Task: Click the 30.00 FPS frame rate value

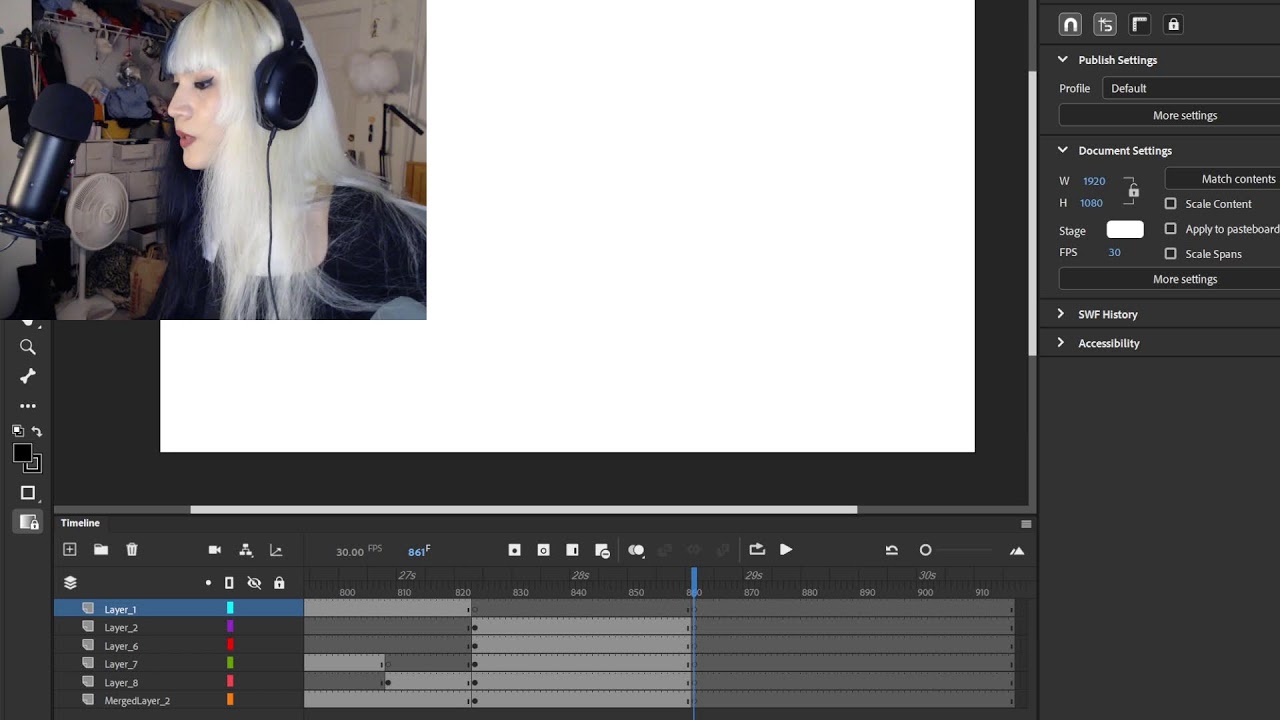Action: point(350,552)
